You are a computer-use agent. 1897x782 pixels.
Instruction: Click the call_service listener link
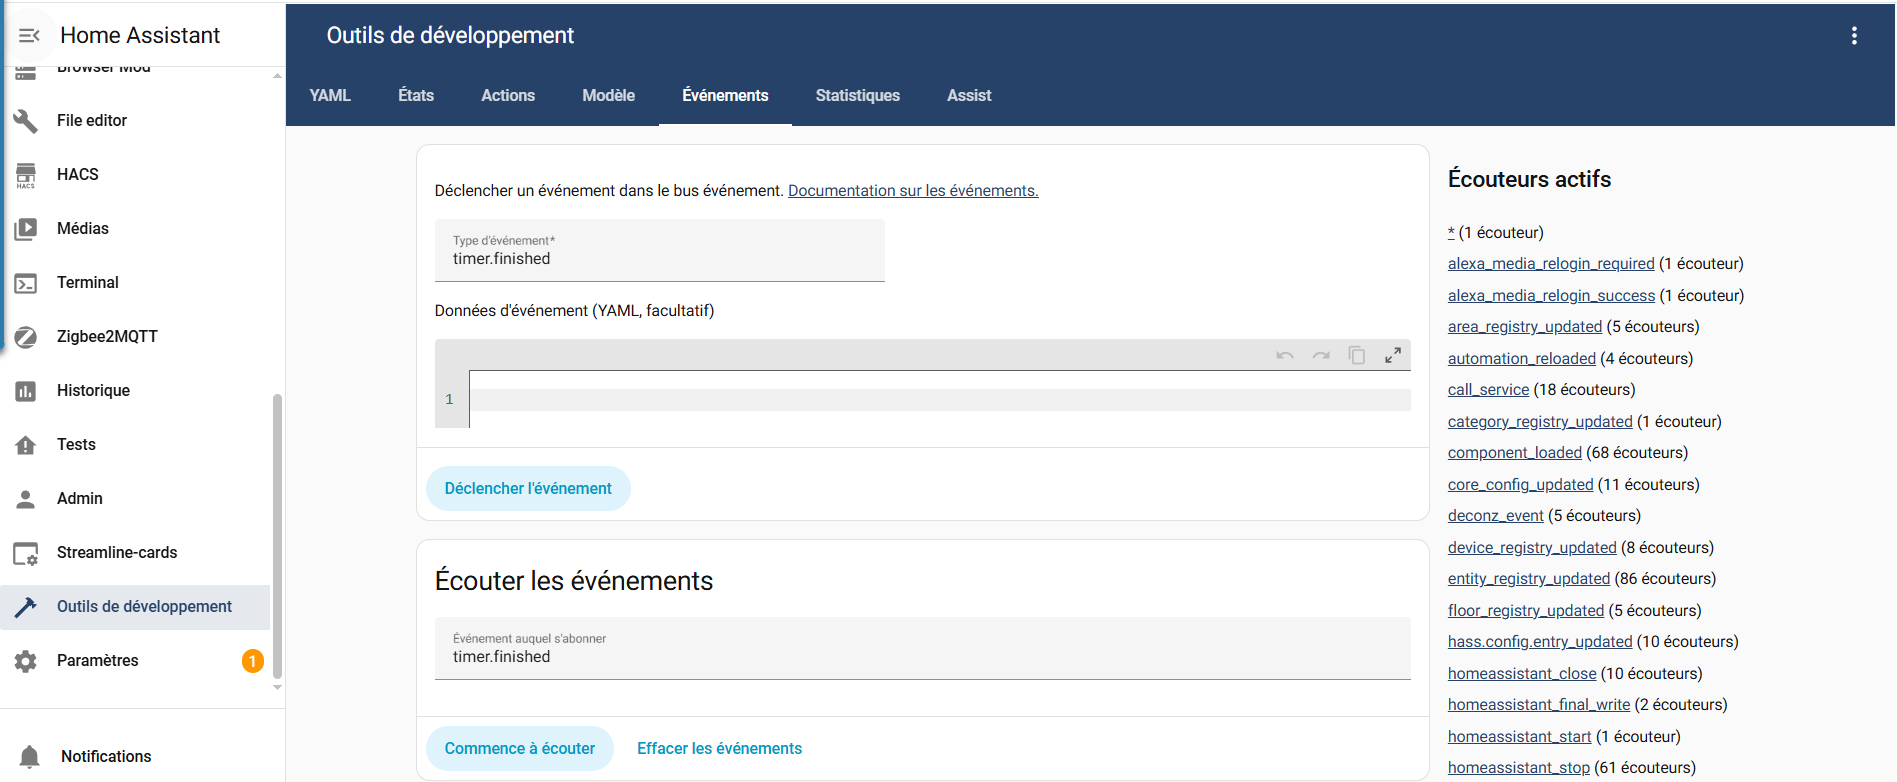tap(1488, 390)
